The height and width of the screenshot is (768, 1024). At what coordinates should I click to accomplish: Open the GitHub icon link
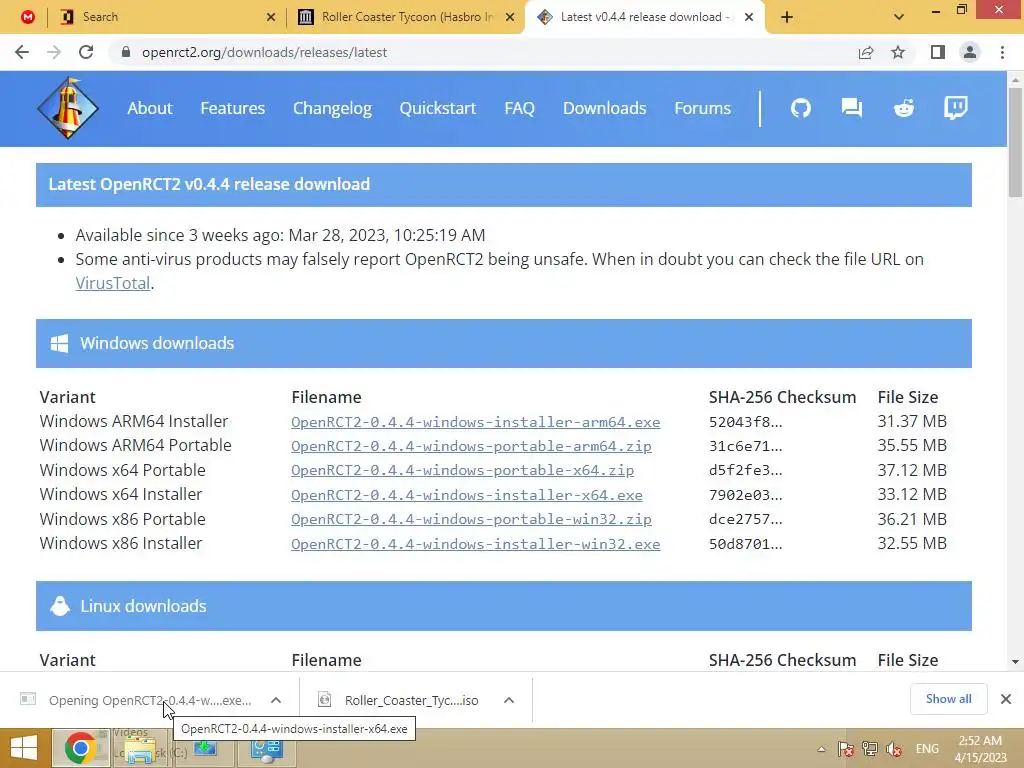click(x=801, y=108)
